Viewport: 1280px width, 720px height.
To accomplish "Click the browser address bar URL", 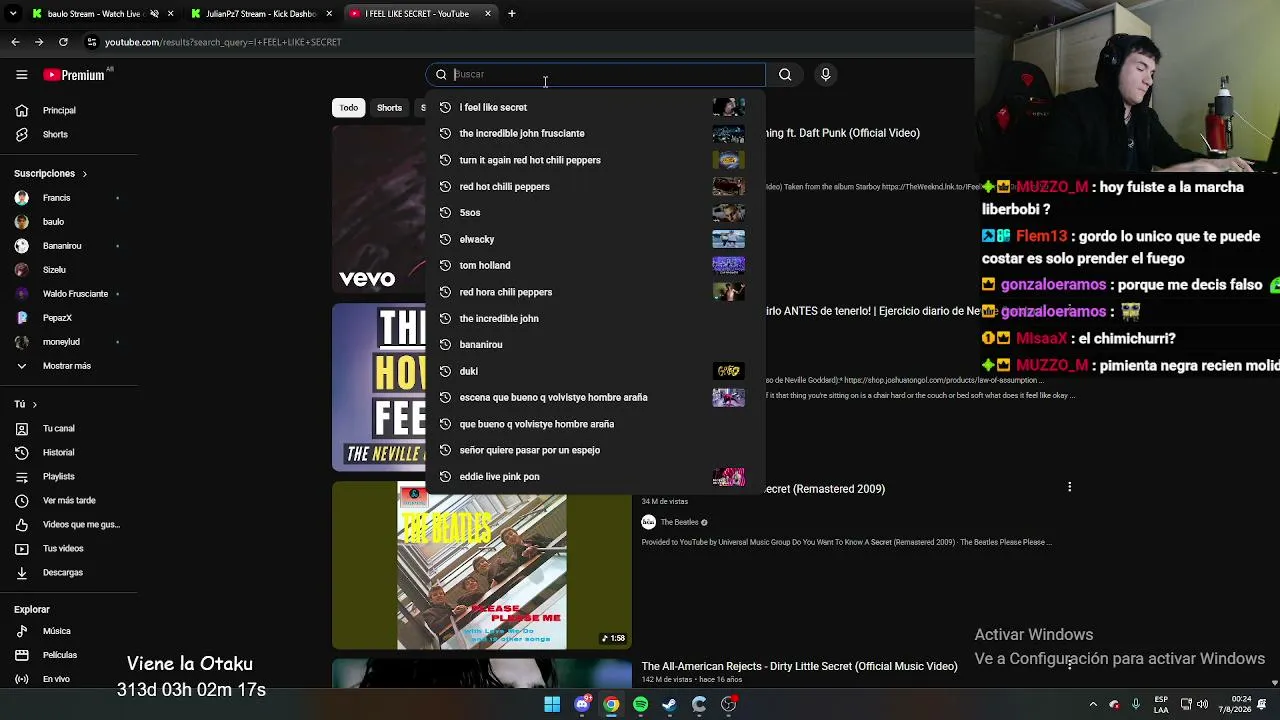I will [x=223, y=42].
